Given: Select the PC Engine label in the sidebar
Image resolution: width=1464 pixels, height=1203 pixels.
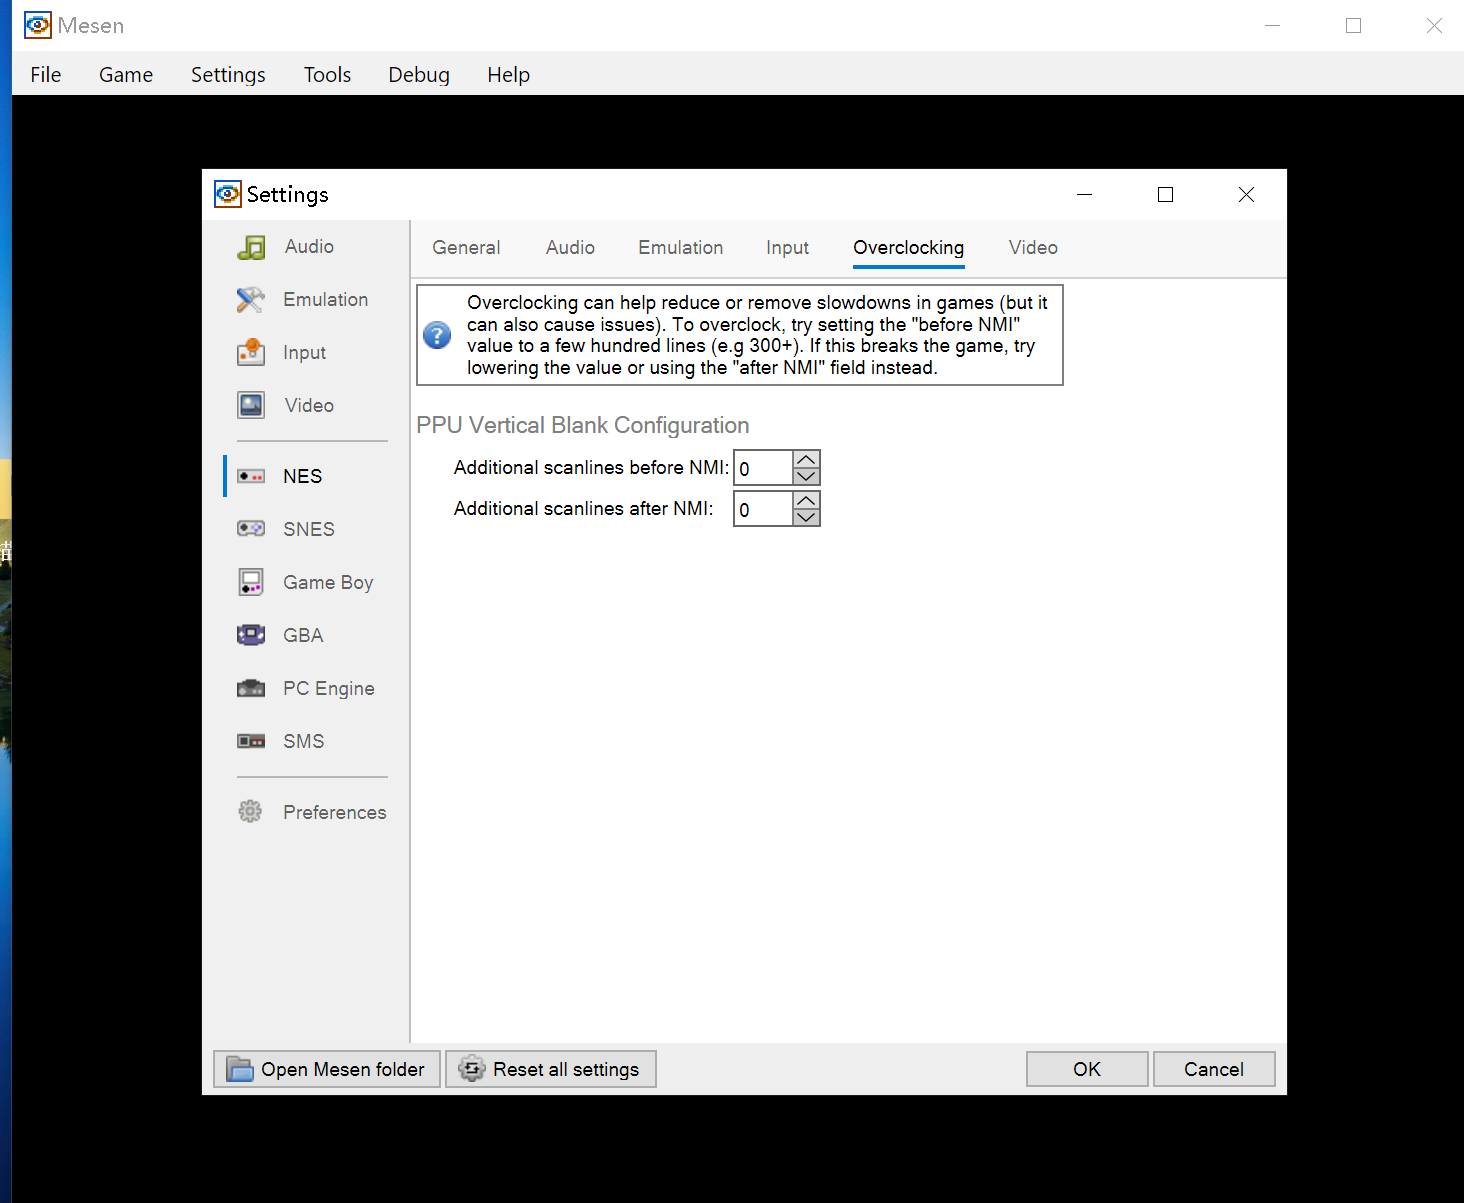Looking at the screenshot, I should tap(329, 689).
